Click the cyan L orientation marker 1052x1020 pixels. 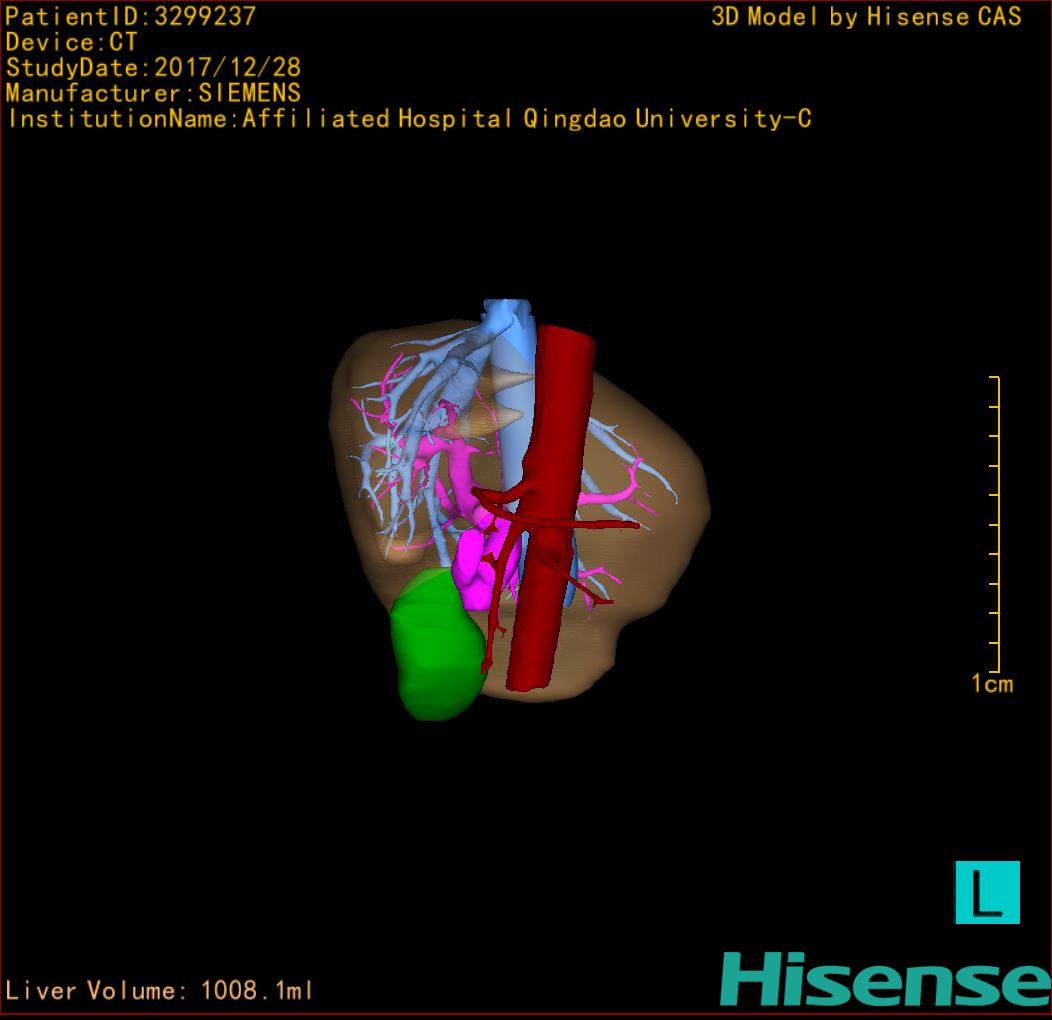tap(987, 892)
